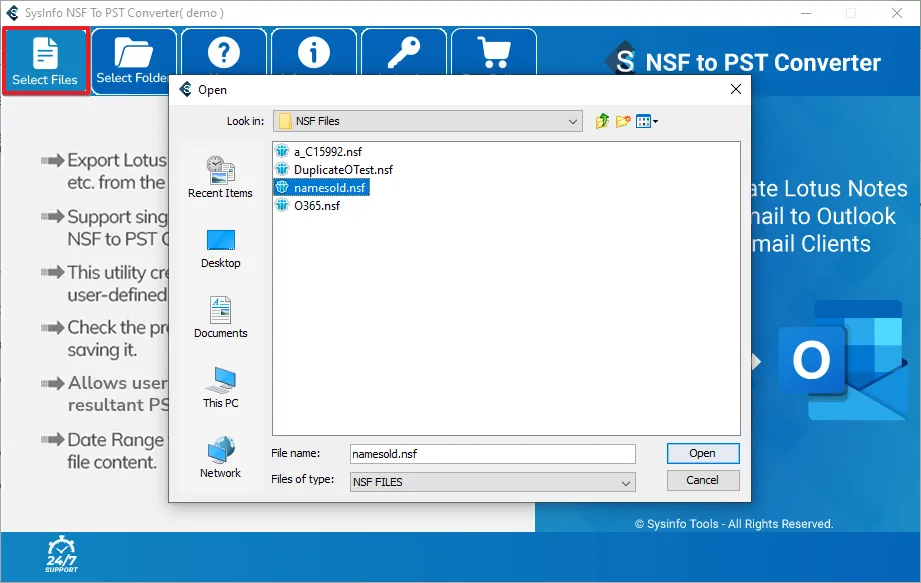Click the Cancel button
Screen dimensions: 921x583
(702, 480)
